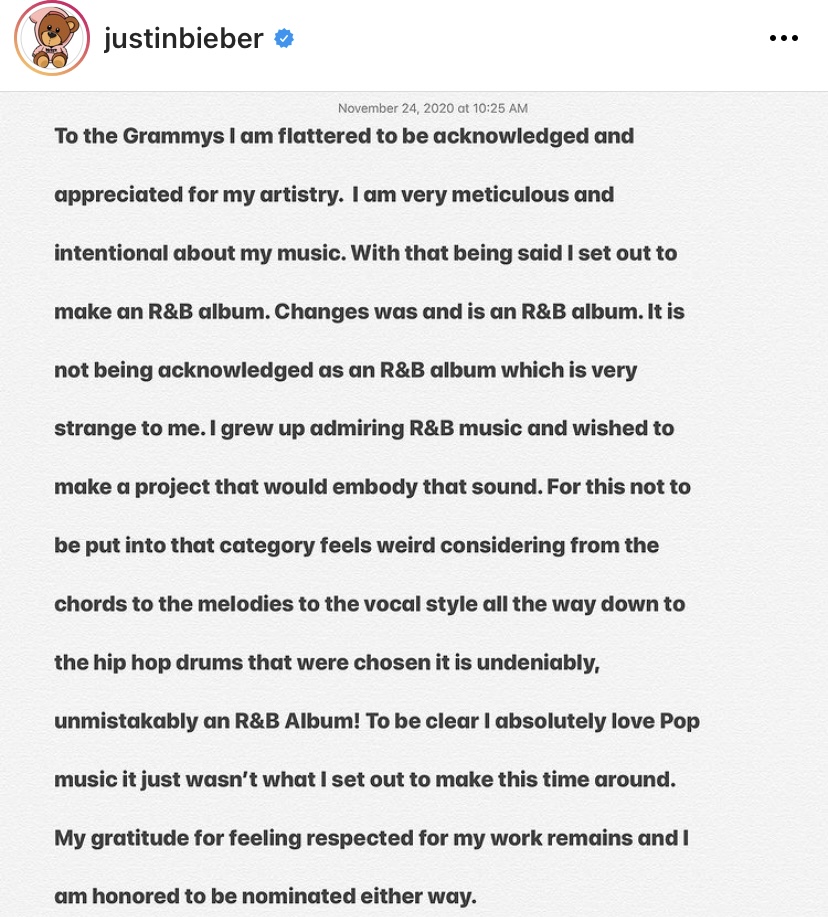Open the three-dot more options menu
828x917 pixels.
[x=784, y=38]
